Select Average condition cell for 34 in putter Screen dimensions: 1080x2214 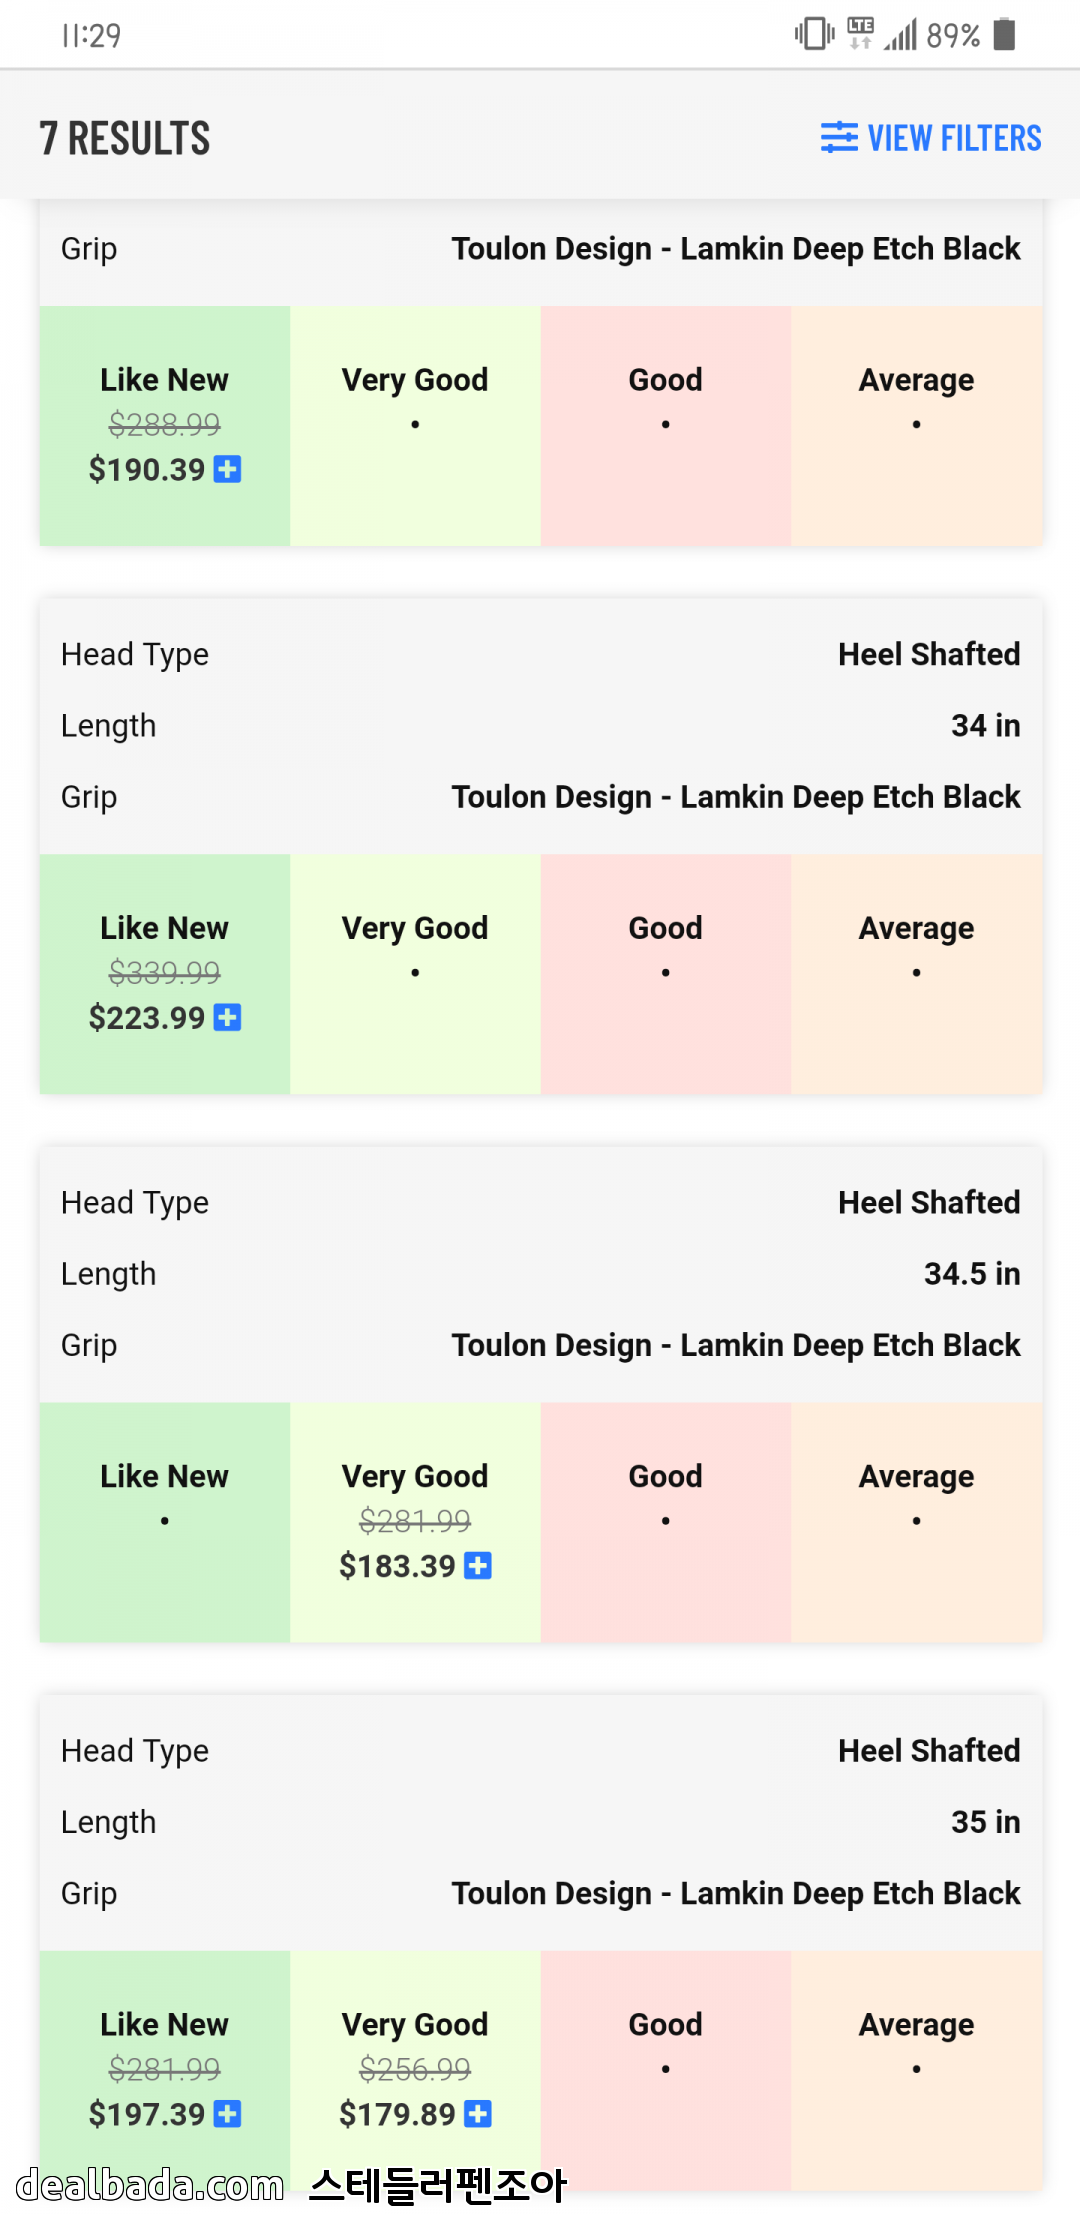point(916,973)
